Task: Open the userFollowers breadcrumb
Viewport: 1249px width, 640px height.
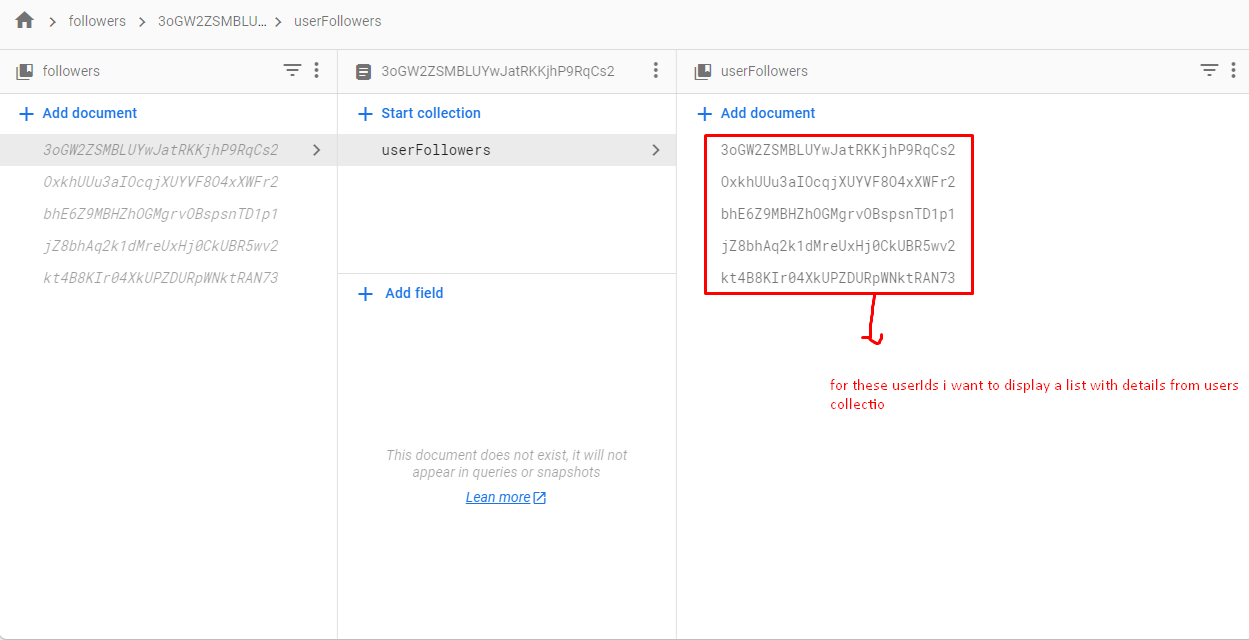Action: coord(337,21)
